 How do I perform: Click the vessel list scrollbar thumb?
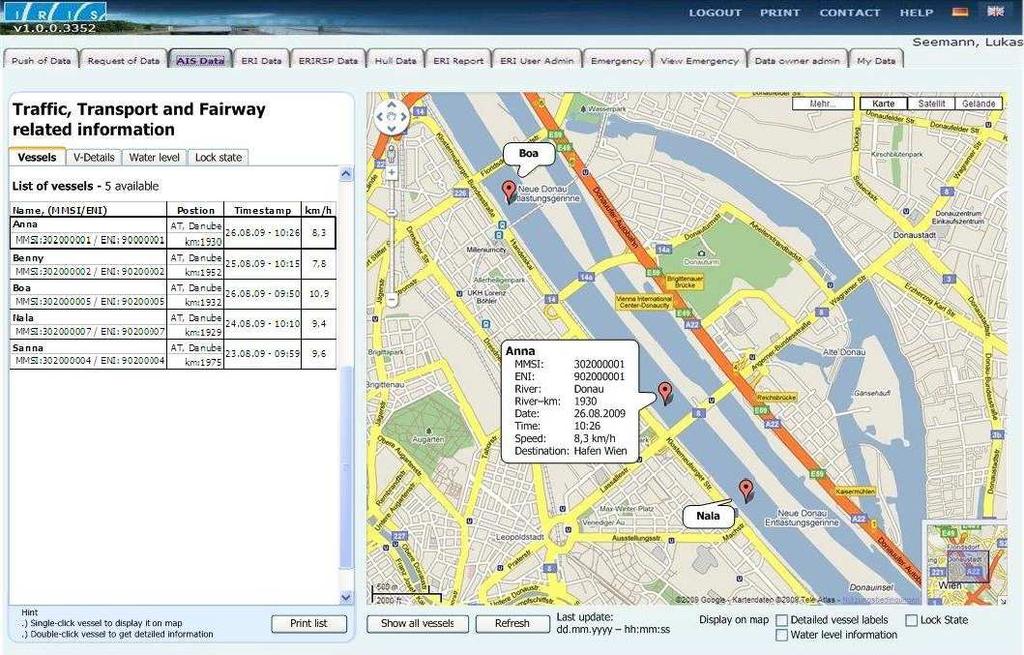[346, 467]
